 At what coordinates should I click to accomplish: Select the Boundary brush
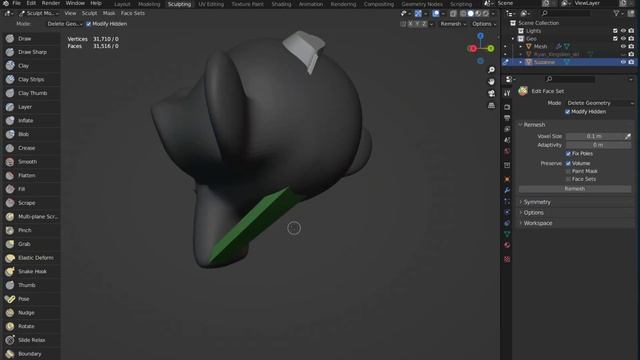(x=32, y=353)
